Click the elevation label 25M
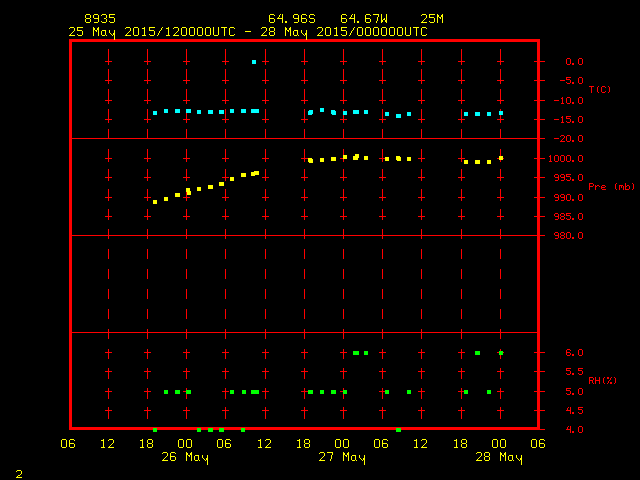Viewport: 640px width, 480px height. (x=433, y=19)
